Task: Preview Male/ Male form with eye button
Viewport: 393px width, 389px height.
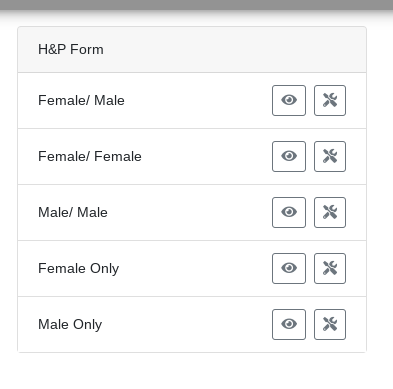Action: click(x=289, y=212)
